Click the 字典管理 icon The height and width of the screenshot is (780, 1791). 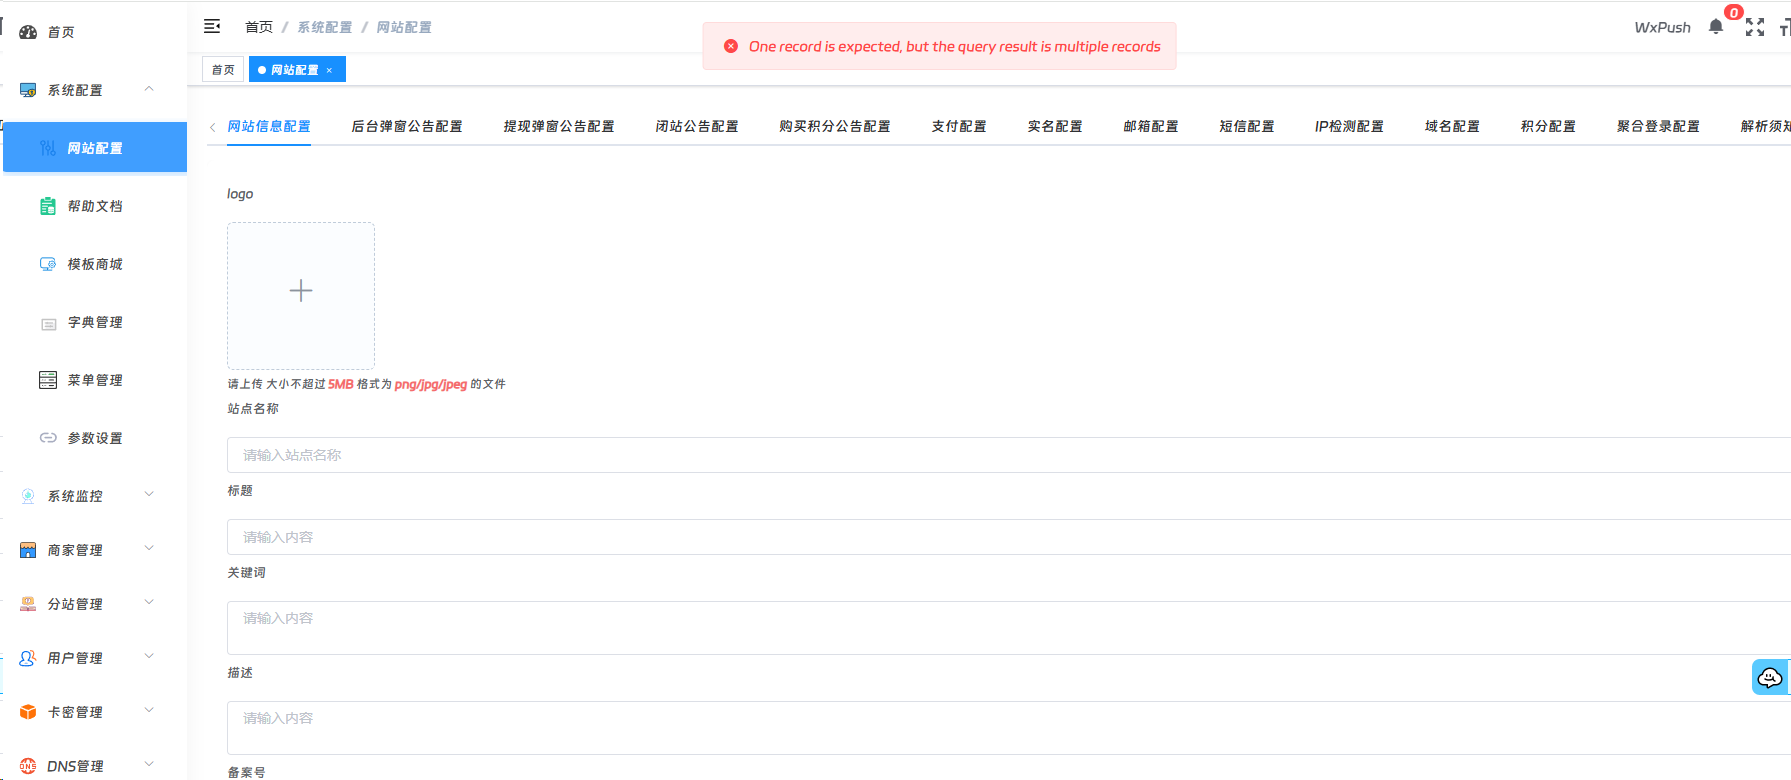click(48, 323)
